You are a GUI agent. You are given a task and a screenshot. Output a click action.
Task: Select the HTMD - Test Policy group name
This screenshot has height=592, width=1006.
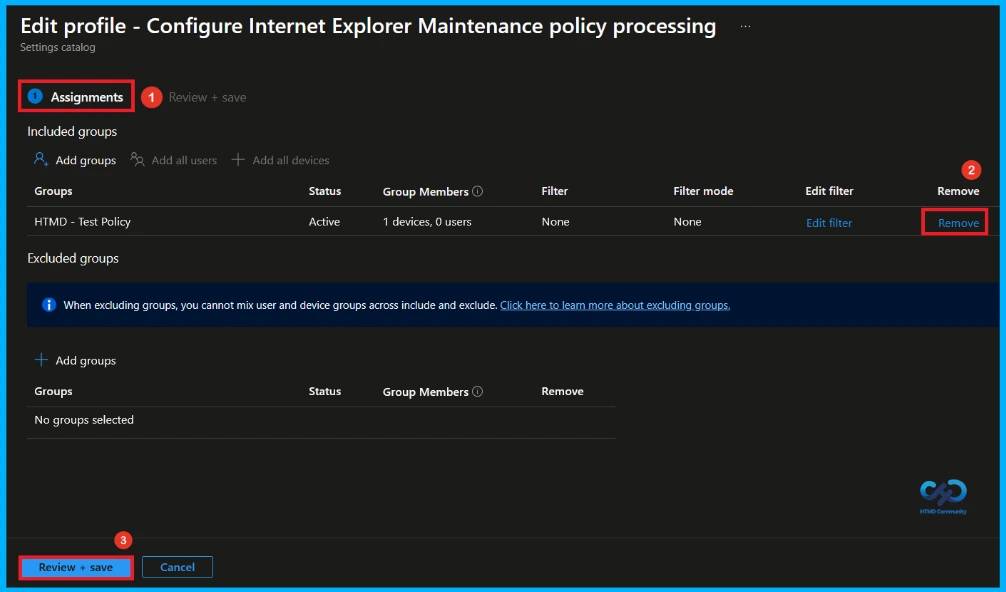[82, 221]
